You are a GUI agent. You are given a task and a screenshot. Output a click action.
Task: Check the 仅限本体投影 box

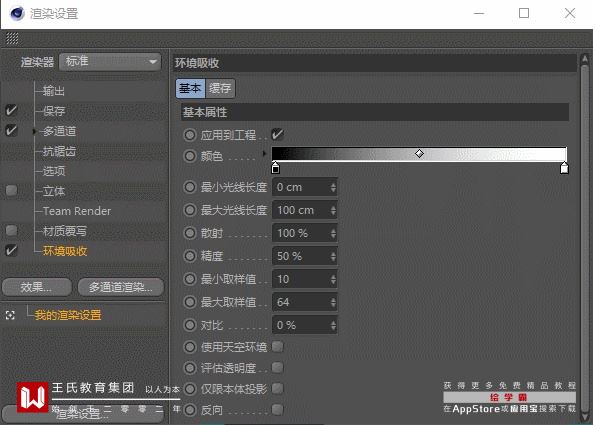(278, 388)
